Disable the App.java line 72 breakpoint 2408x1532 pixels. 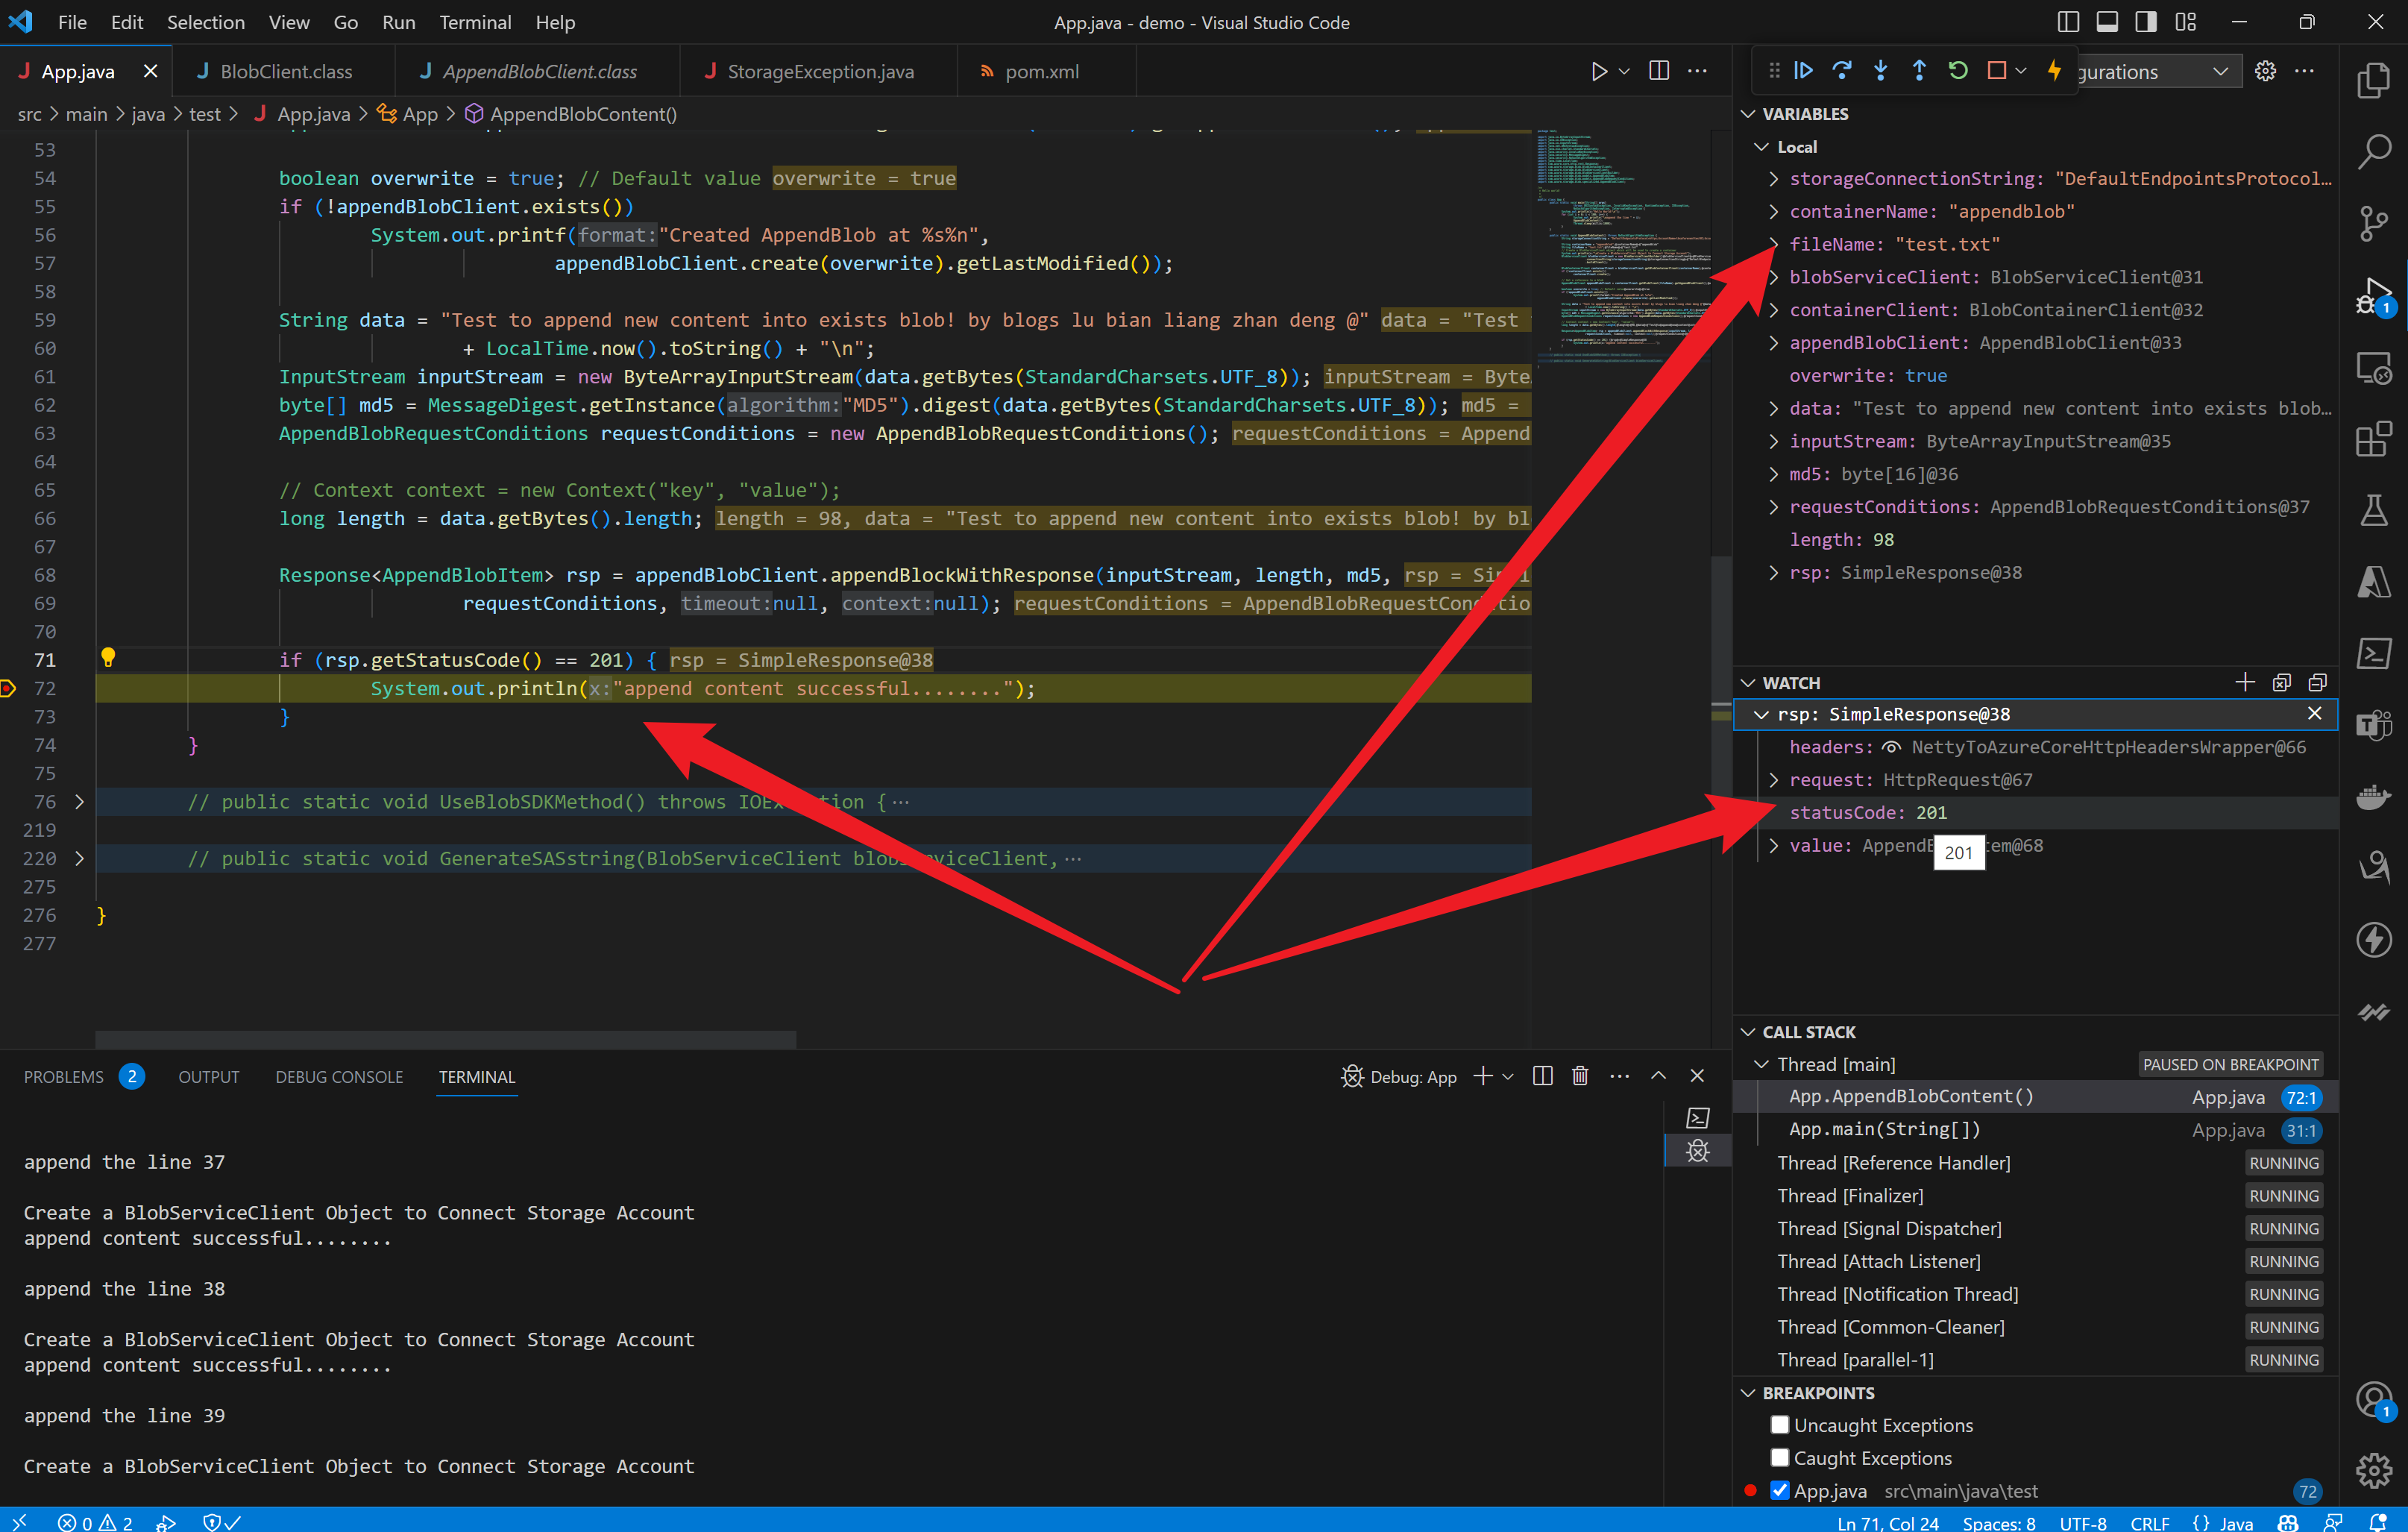(x=1779, y=1491)
